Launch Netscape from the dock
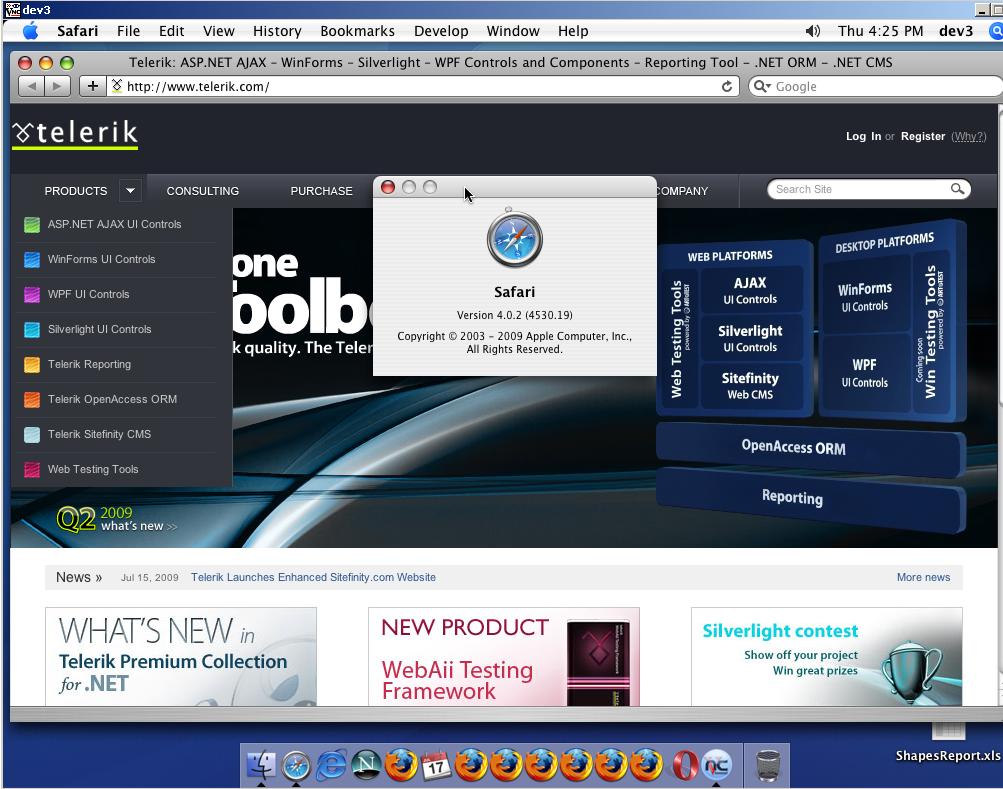 pos(367,765)
